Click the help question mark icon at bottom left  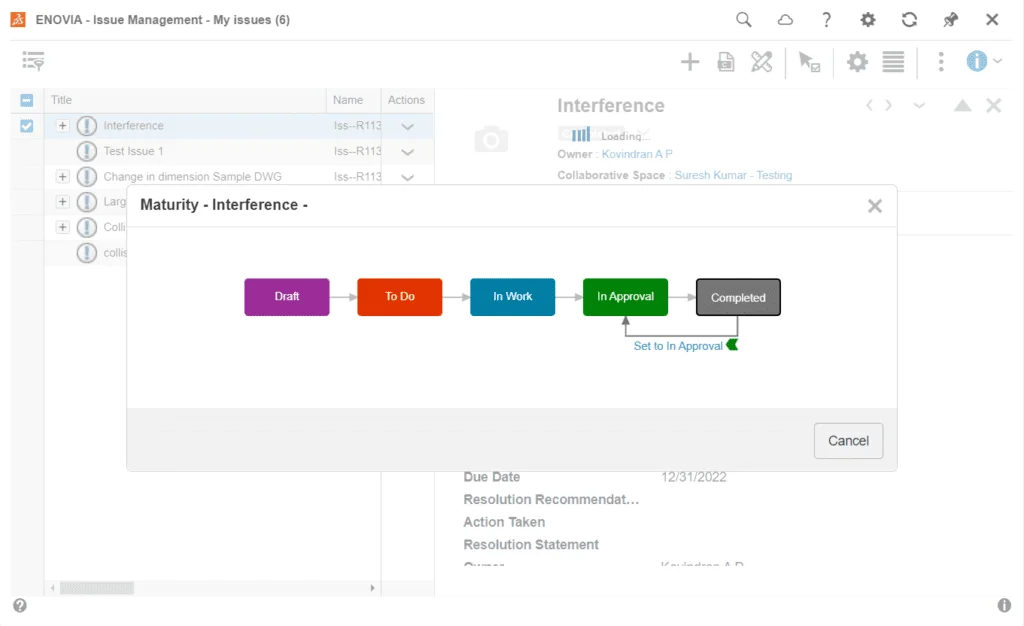[19, 605]
